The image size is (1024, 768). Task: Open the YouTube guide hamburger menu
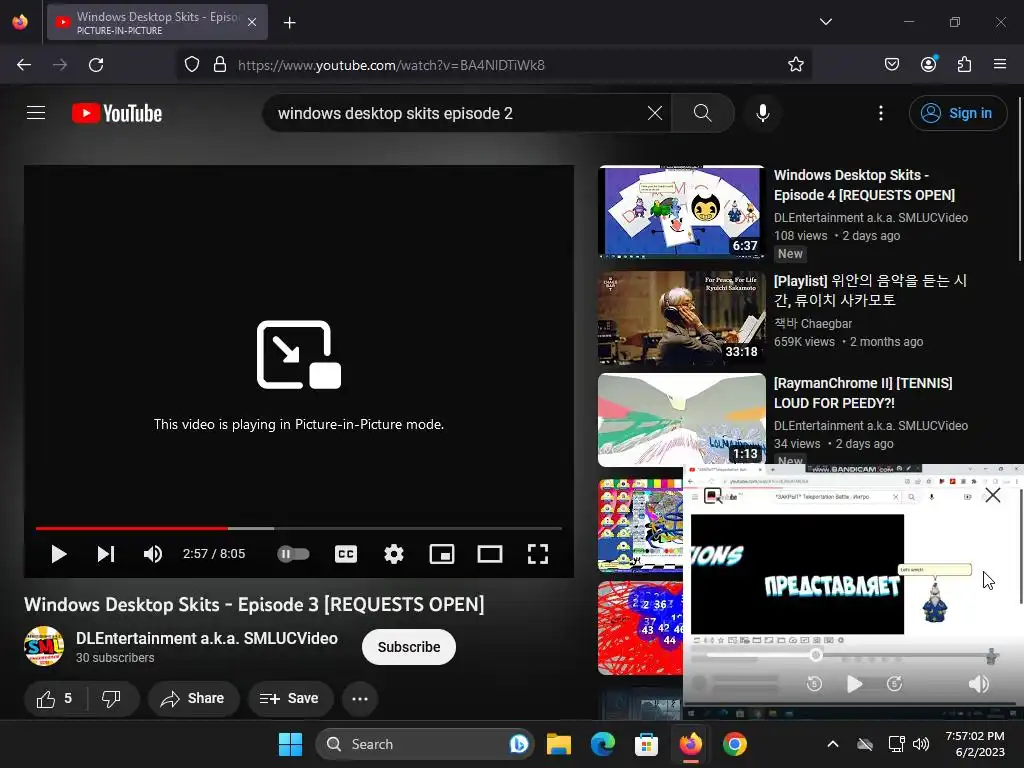pos(36,113)
